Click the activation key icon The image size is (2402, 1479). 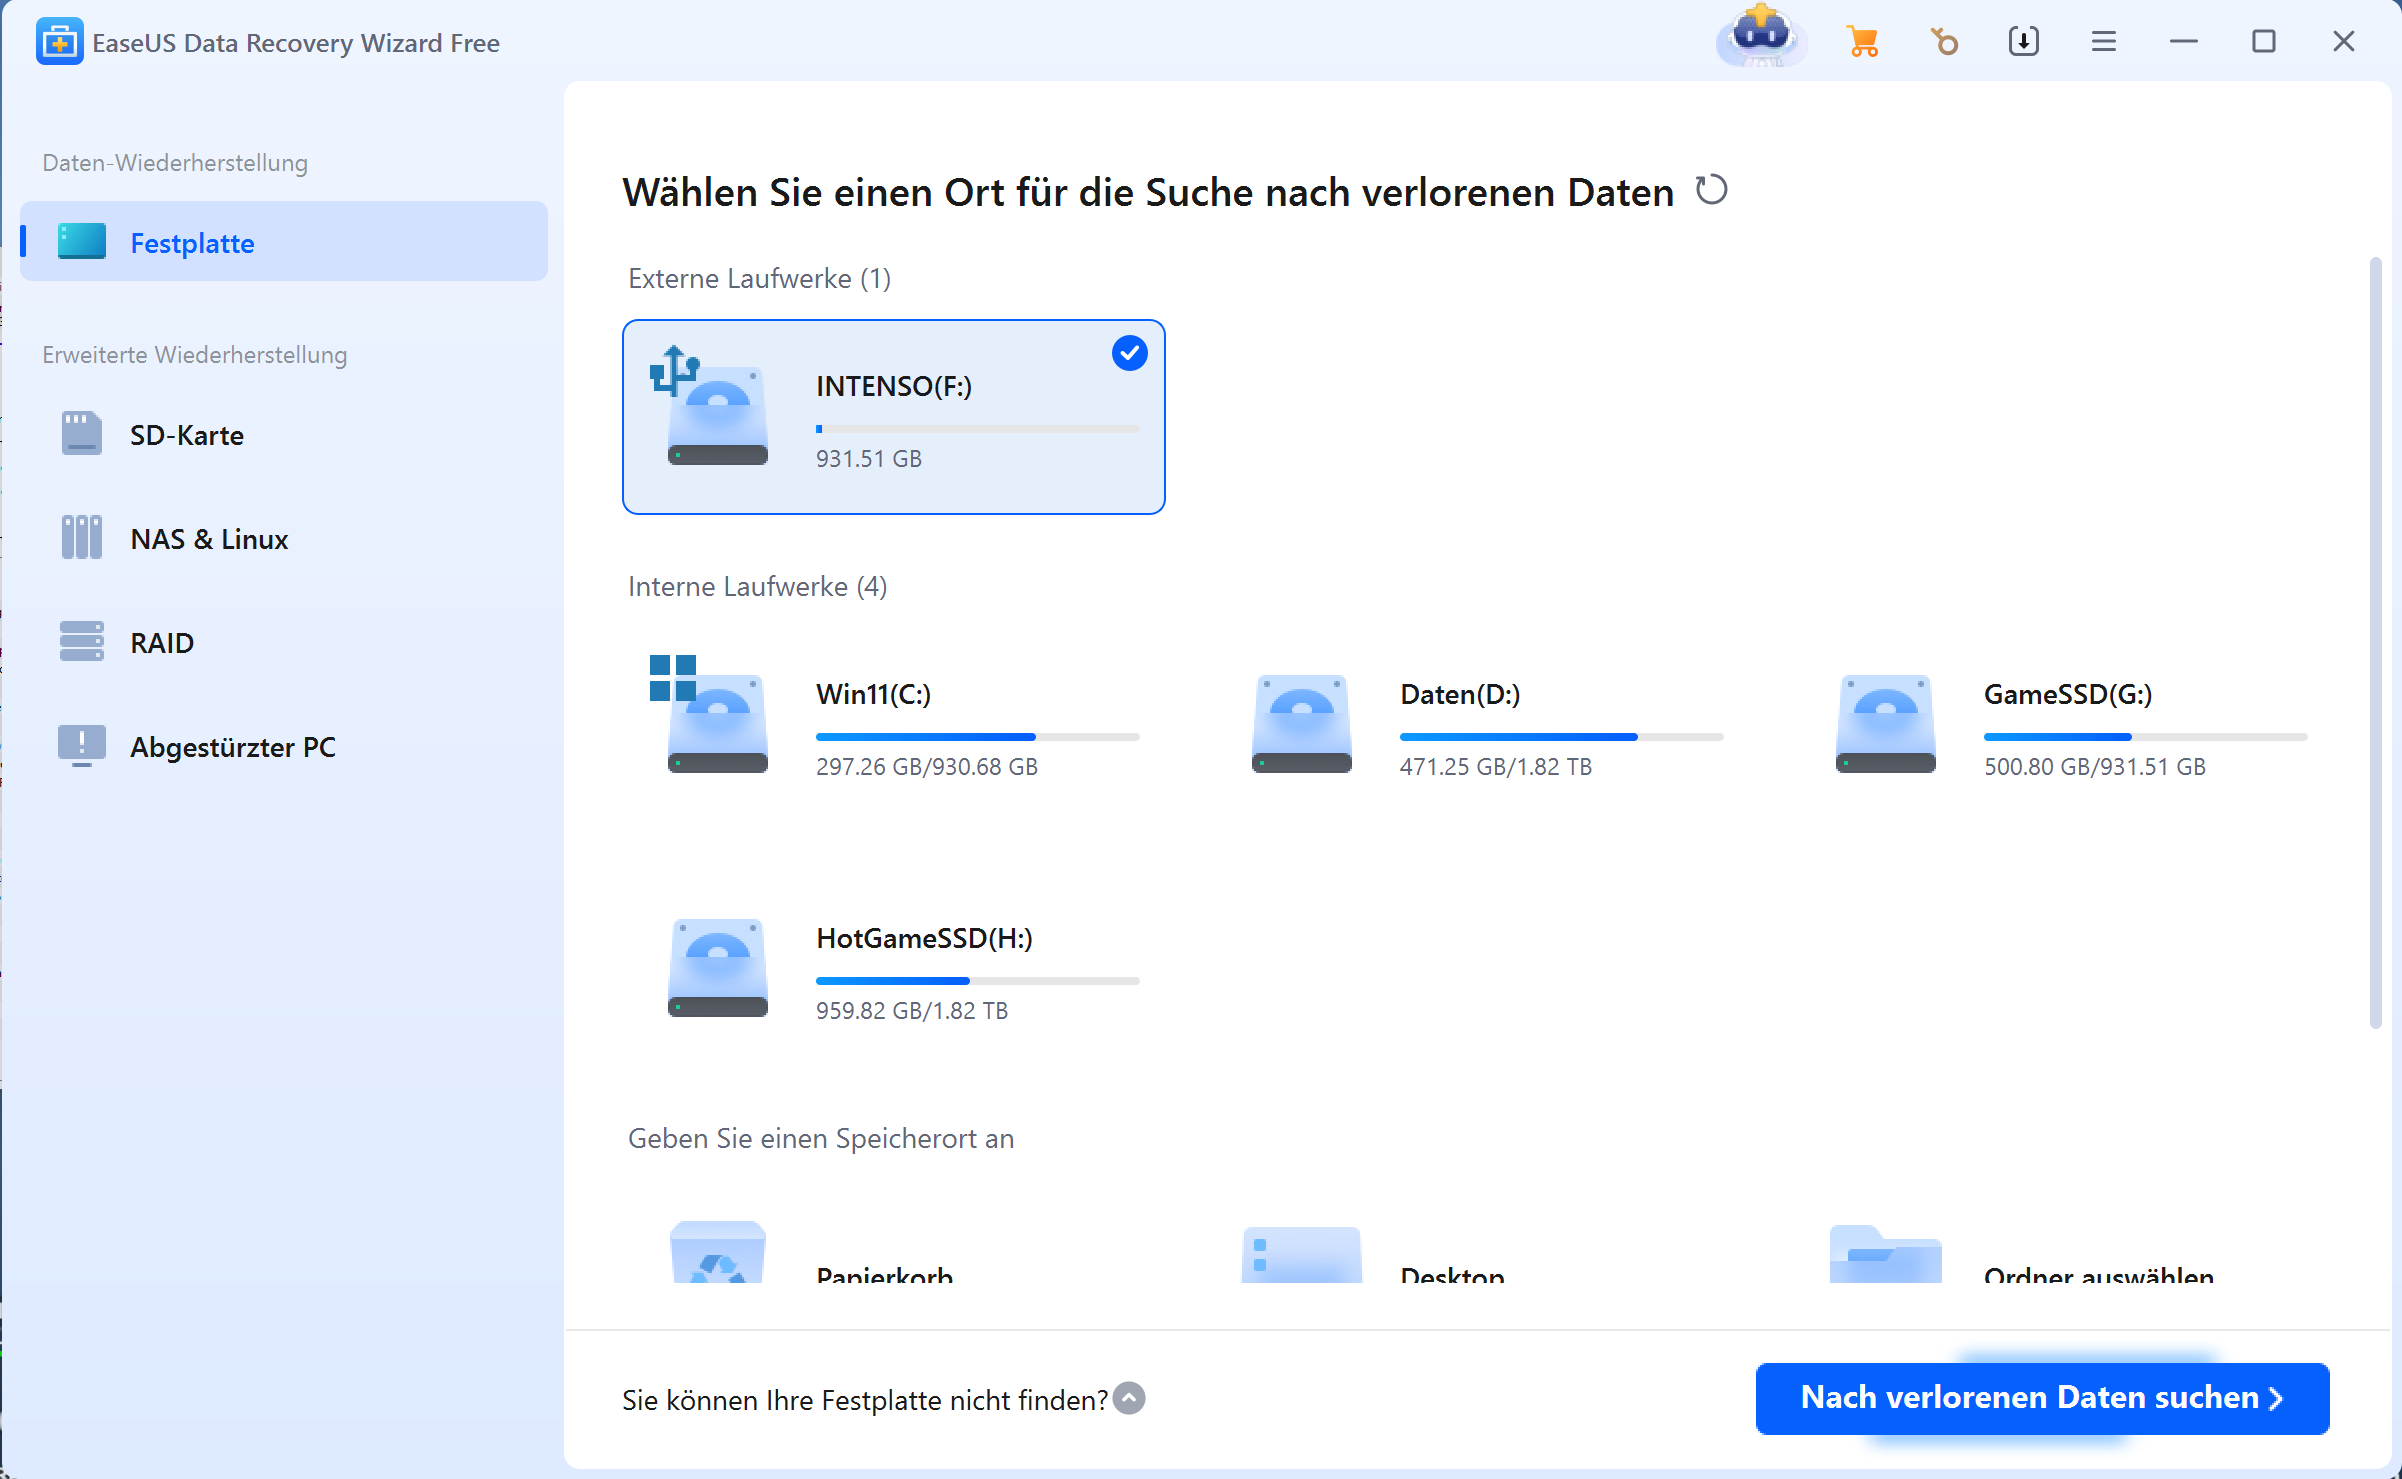point(1943,42)
